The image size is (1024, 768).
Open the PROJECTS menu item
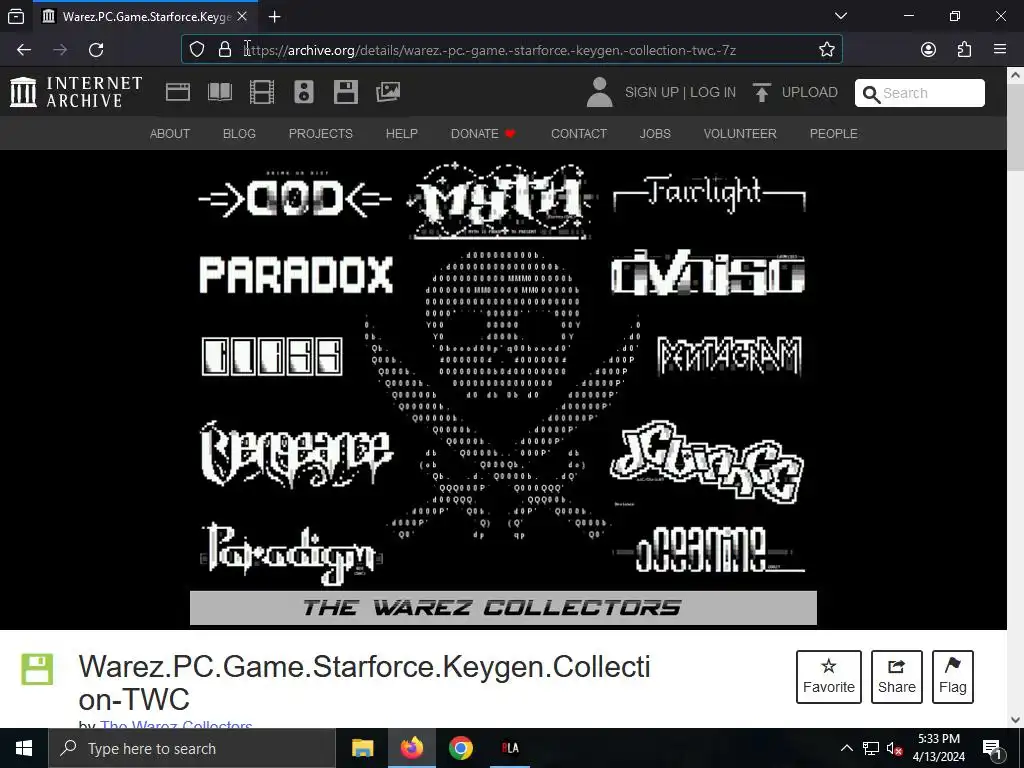321,134
